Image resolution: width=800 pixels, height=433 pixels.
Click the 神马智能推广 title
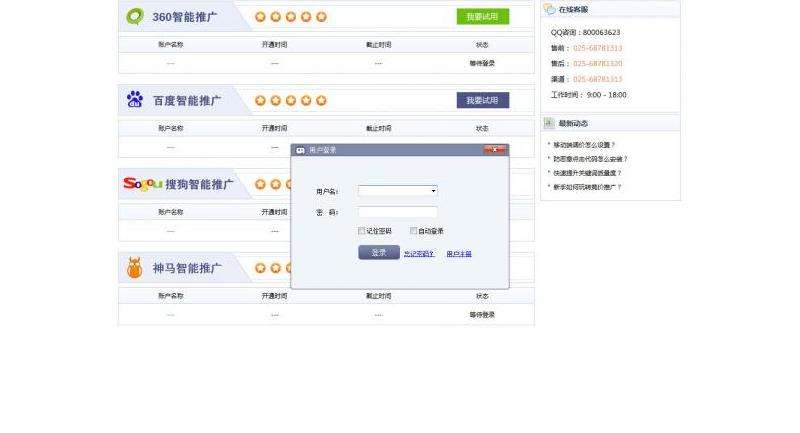tap(187, 268)
